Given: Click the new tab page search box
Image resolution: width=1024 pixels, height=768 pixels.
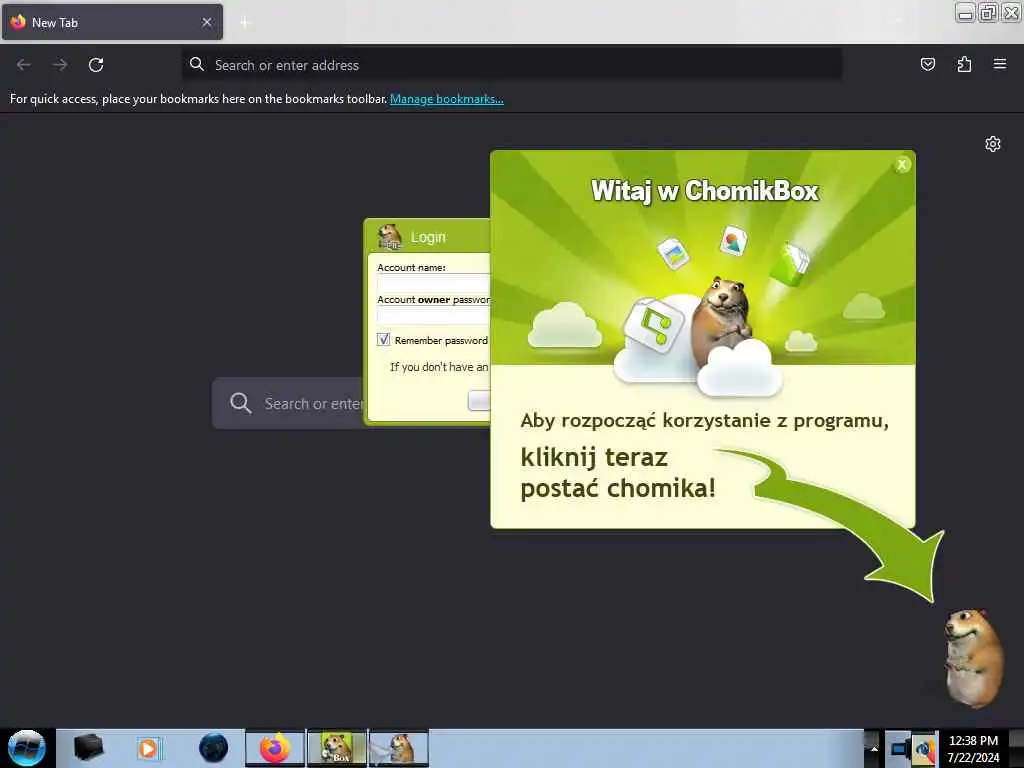Looking at the screenshot, I should pyautogui.click(x=287, y=403).
